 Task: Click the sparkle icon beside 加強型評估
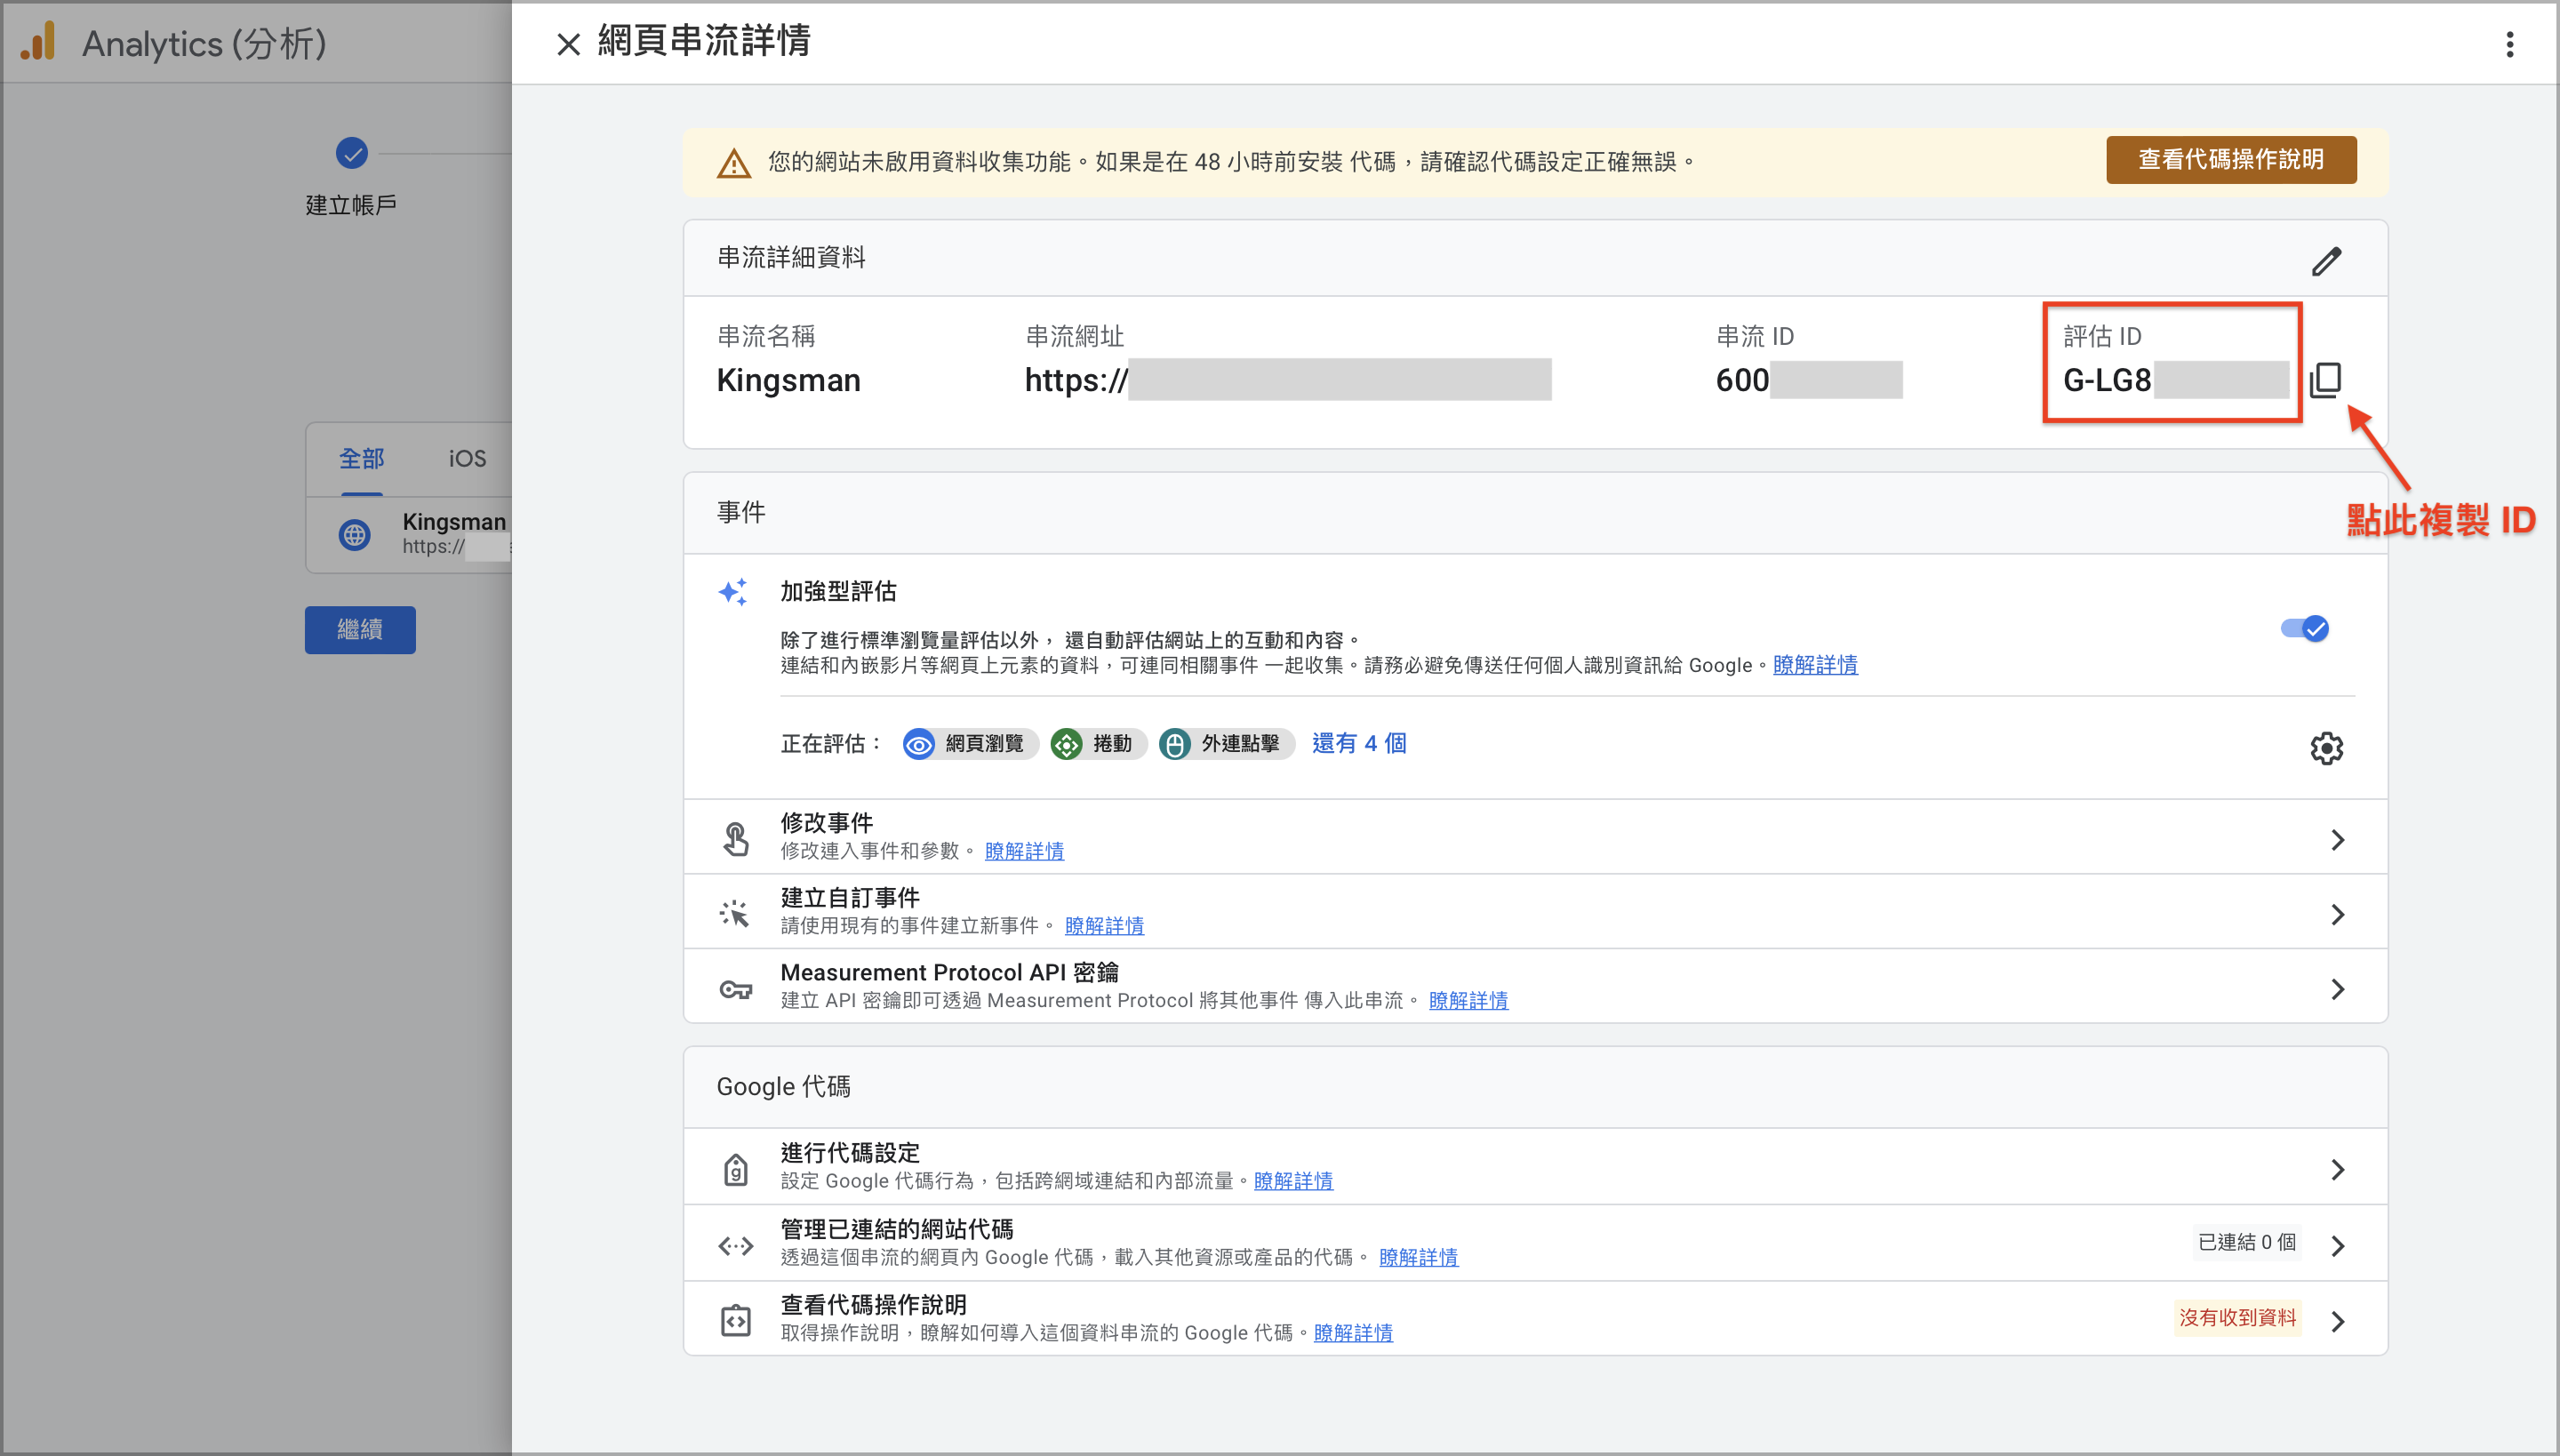(x=733, y=592)
